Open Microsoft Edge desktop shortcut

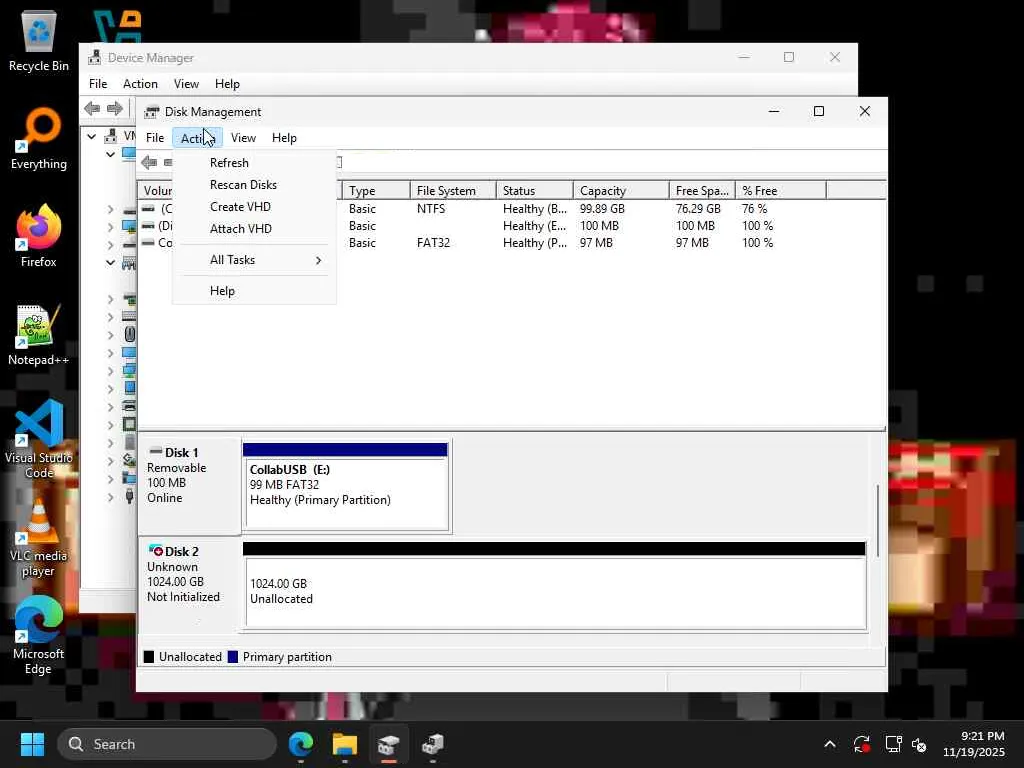click(39, 636)
